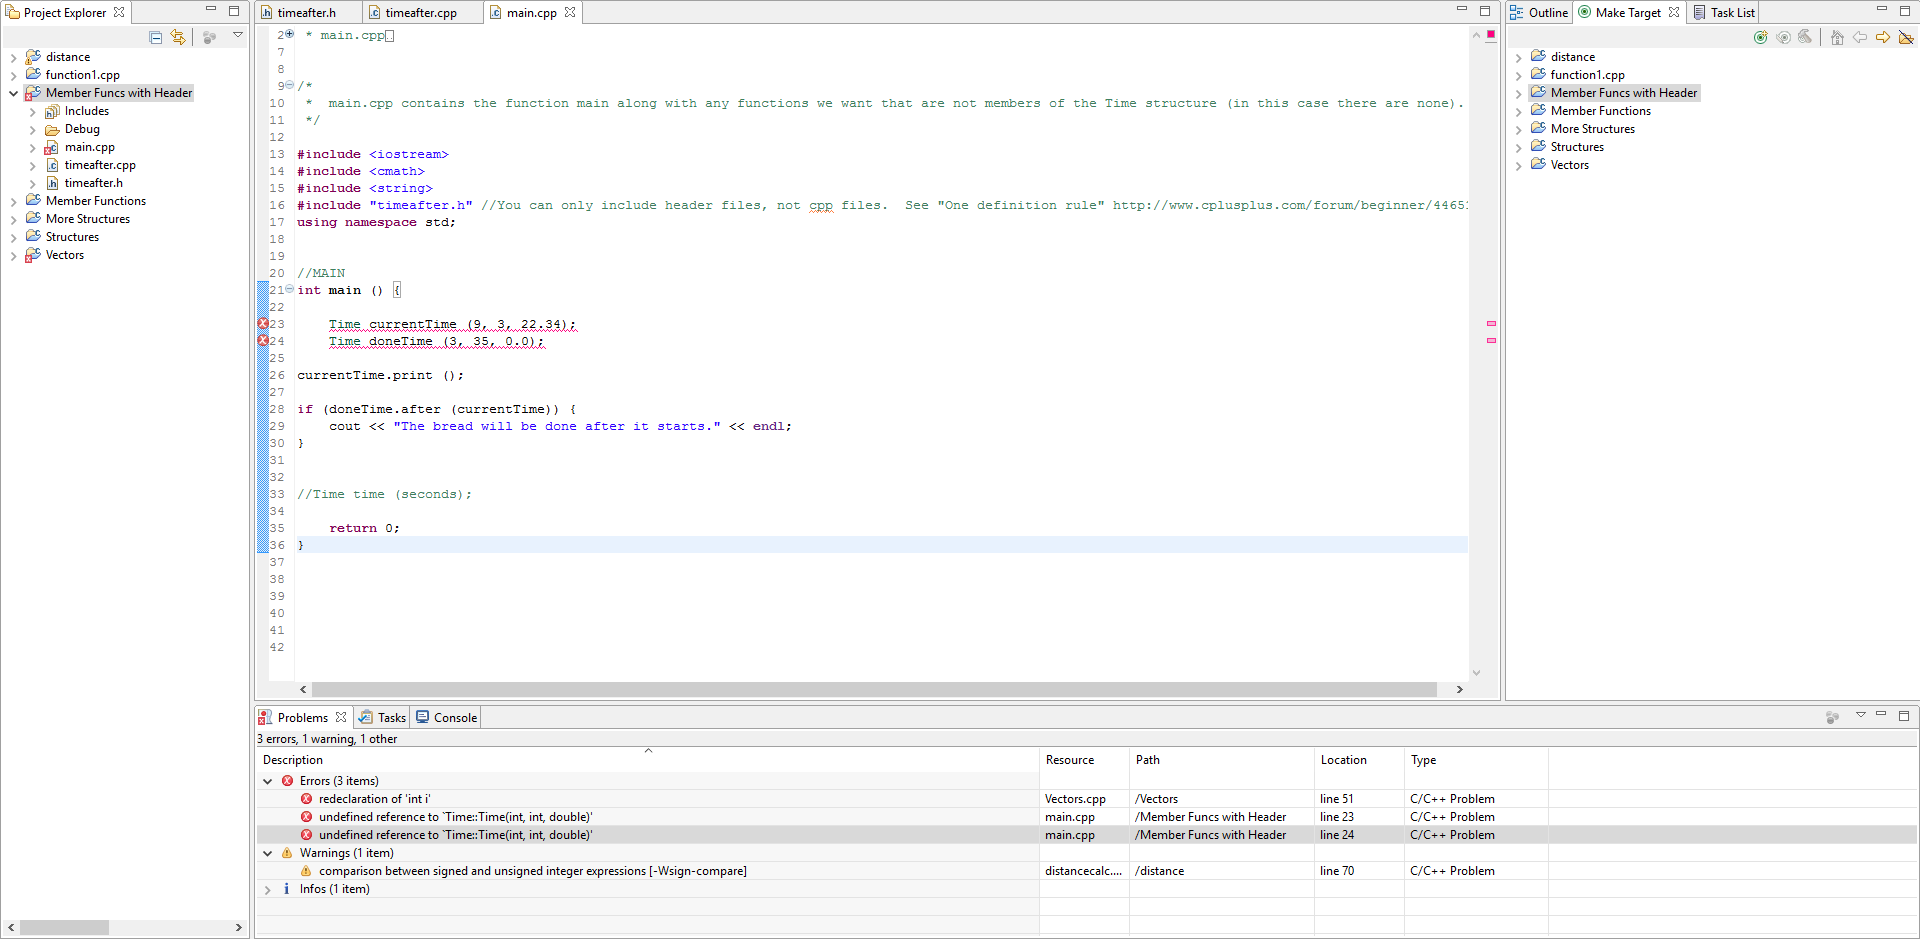The width and height of the screenshot is (1920, 939).
Task: Click Edit Make Target icon
Action: [1783, 37]
